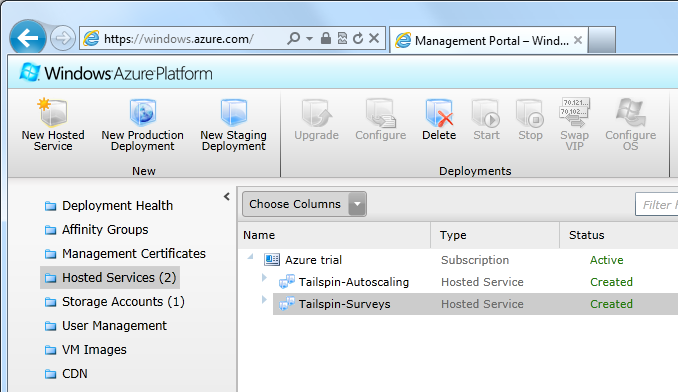
Task: Click the New Hosted Service icon
Action: (x=53, y=112)
